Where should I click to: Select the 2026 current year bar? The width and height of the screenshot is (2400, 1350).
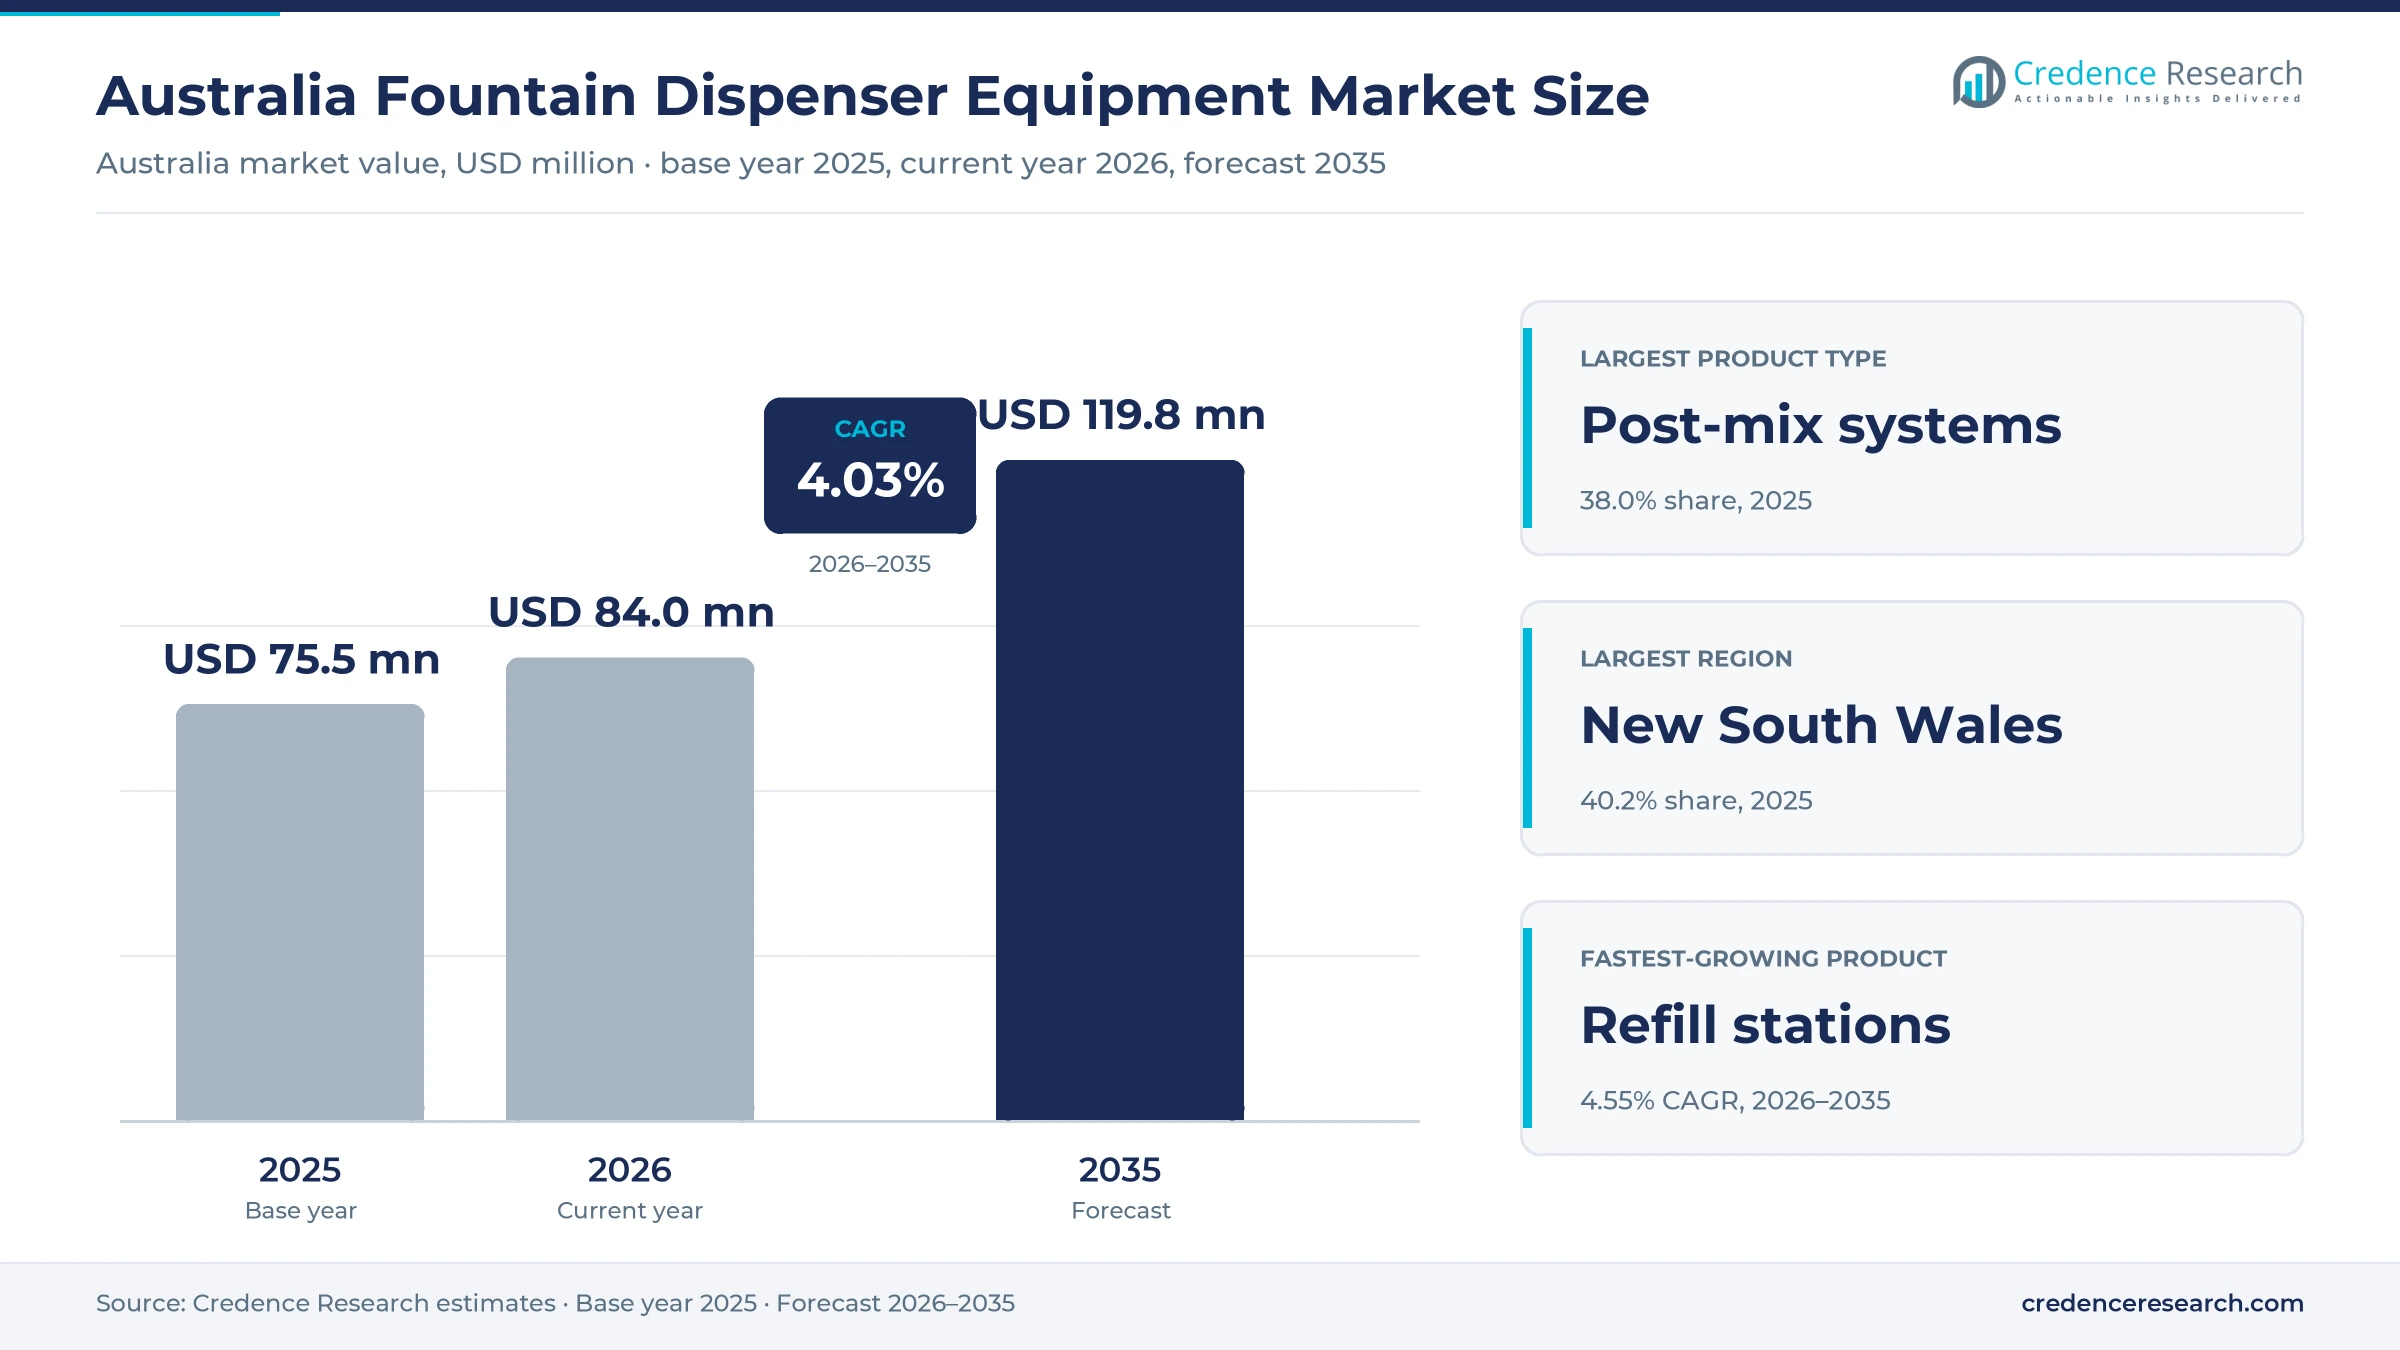pos(630,889)
